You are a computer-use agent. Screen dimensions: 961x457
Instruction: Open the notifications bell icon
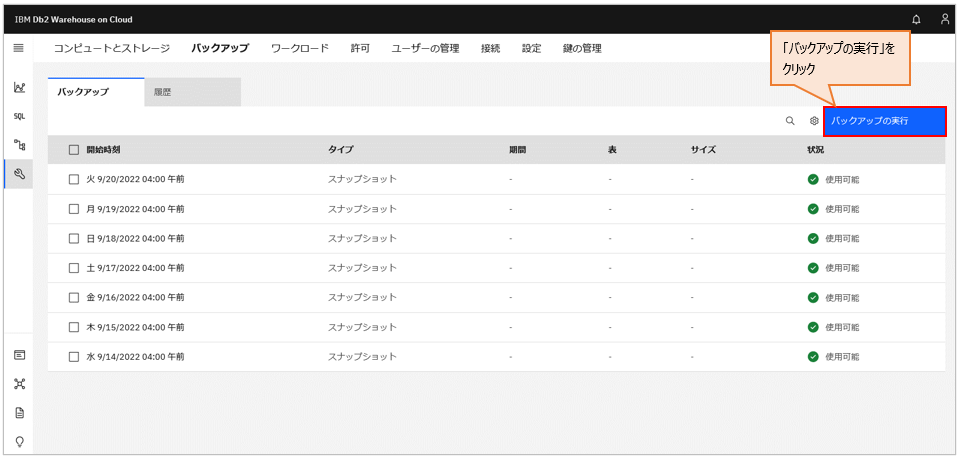(916, 20)
